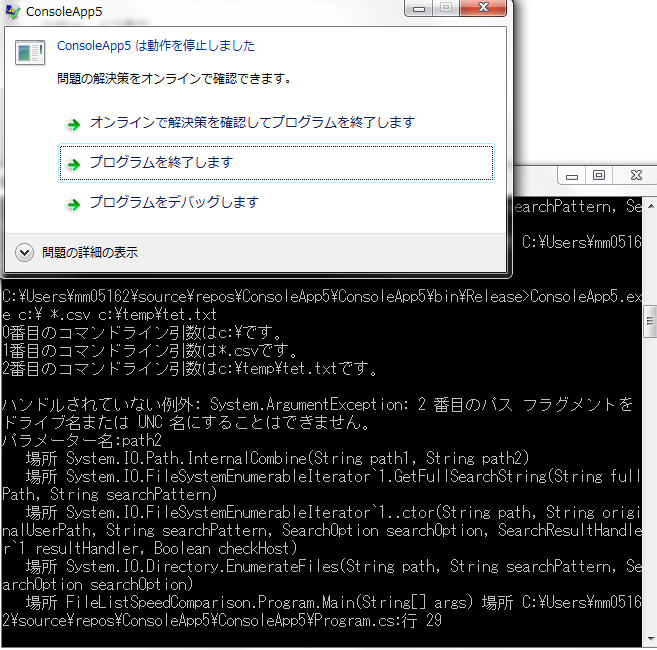Choose プログラムをデバッグします to debug the program
The width and height of the screenshot is (657, 650).
pyautogui.click(x=173, y=203)
